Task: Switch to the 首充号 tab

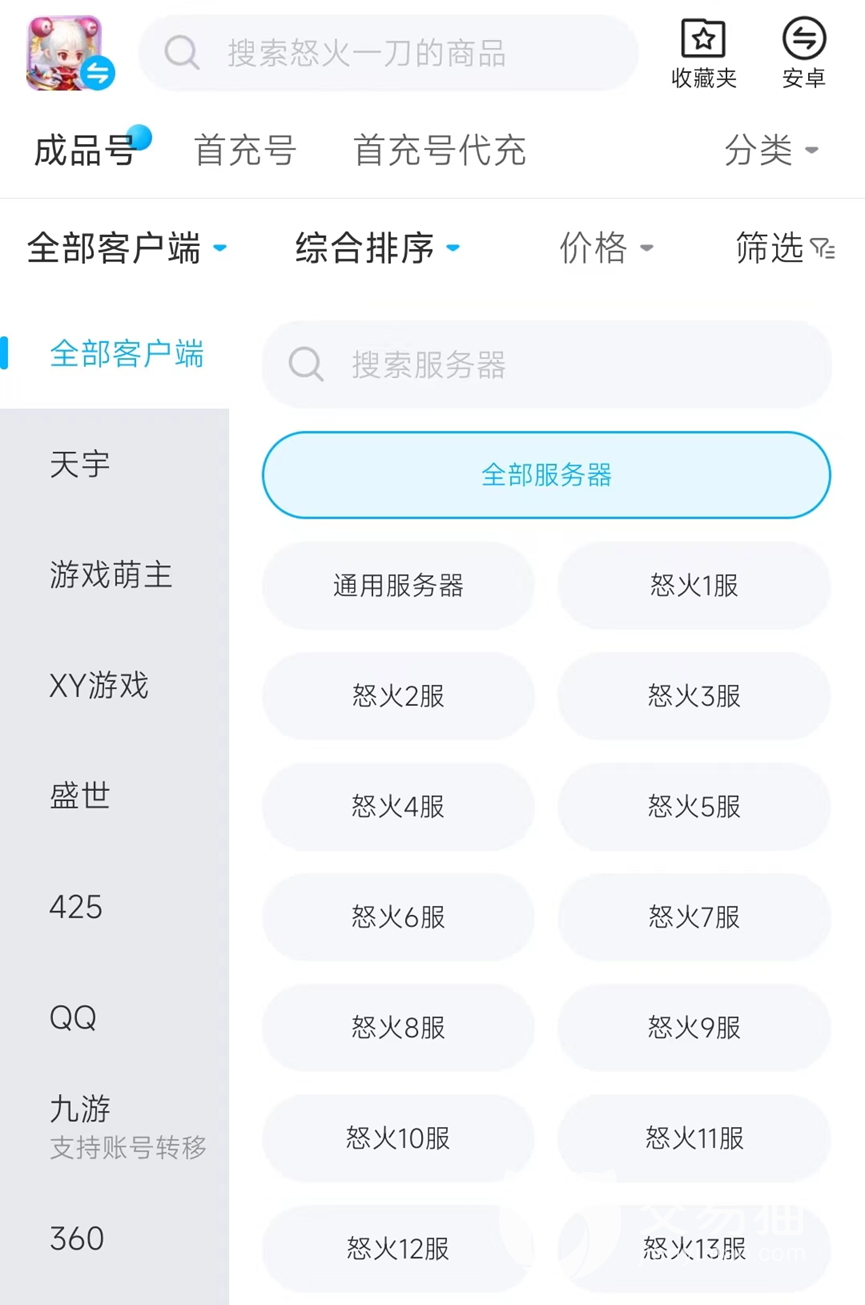Action: 245,151
